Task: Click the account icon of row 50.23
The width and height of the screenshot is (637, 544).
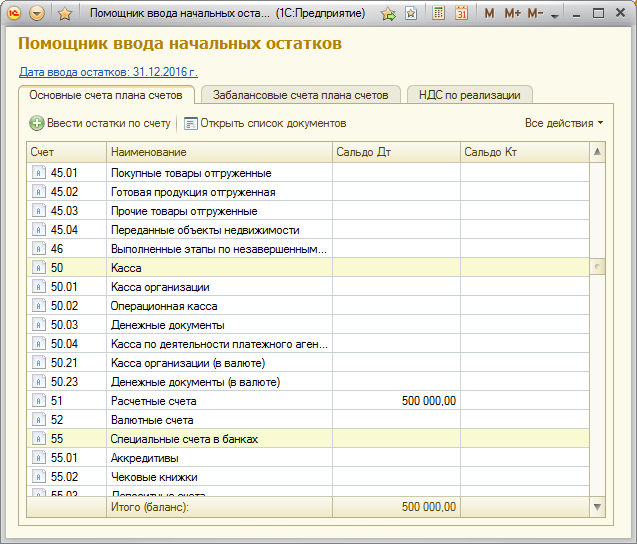Action: [39, 381]
